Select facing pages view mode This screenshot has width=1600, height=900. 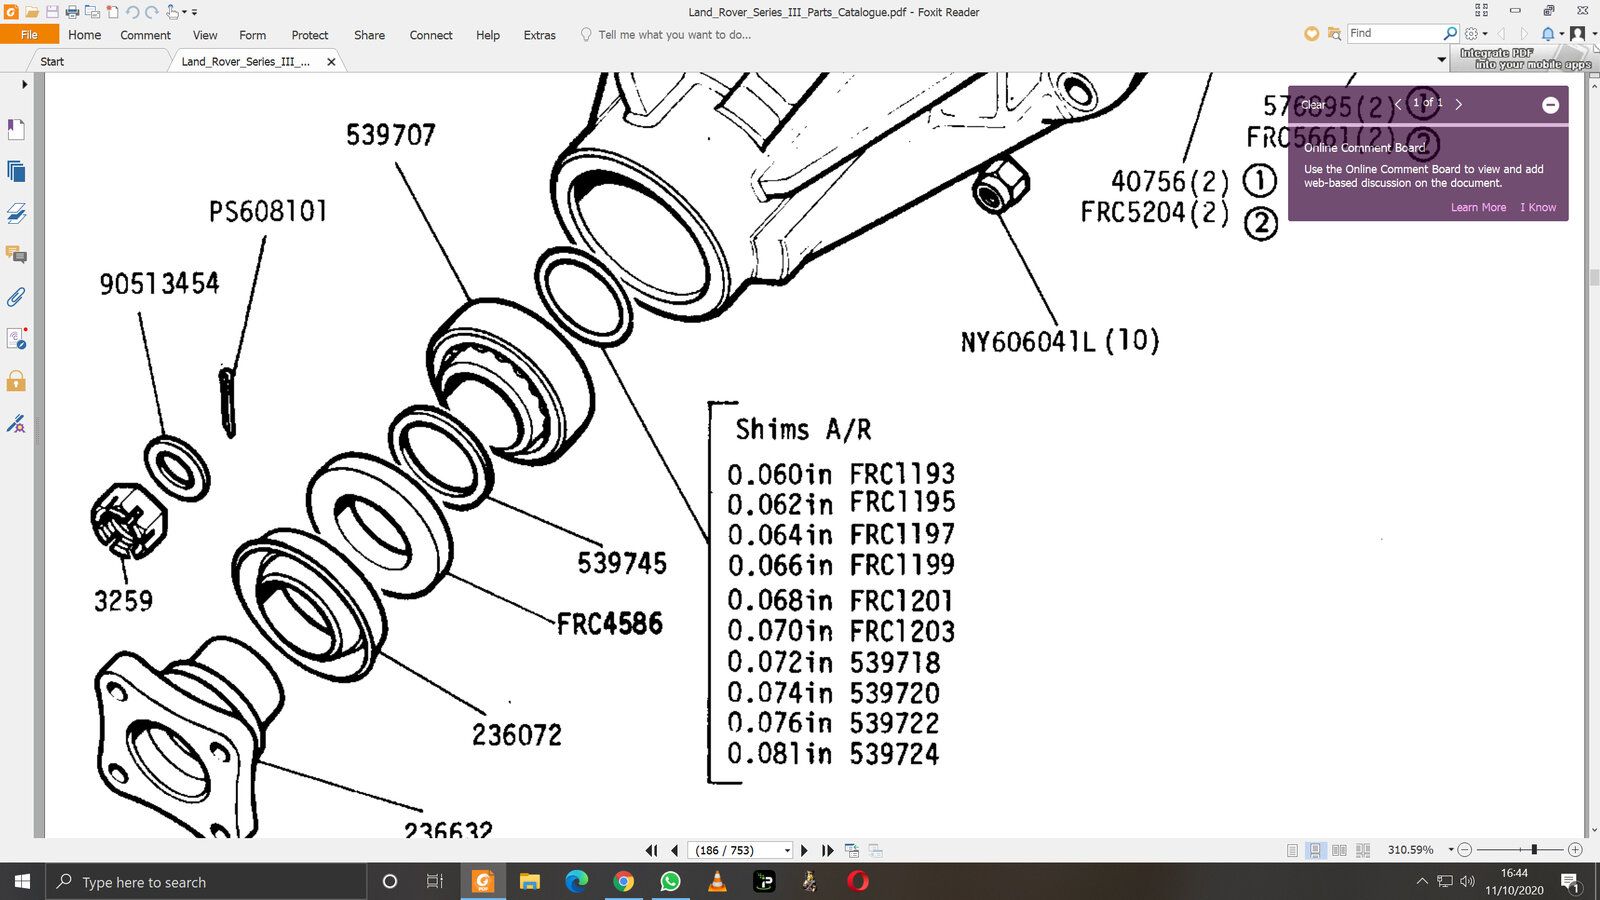point(1339,850)
